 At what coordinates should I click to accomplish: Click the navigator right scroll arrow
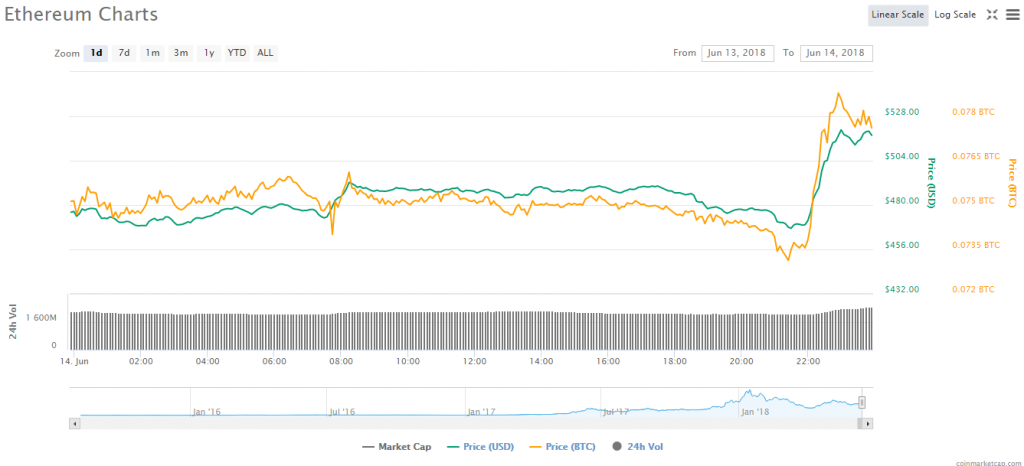(x=868, y=424)
